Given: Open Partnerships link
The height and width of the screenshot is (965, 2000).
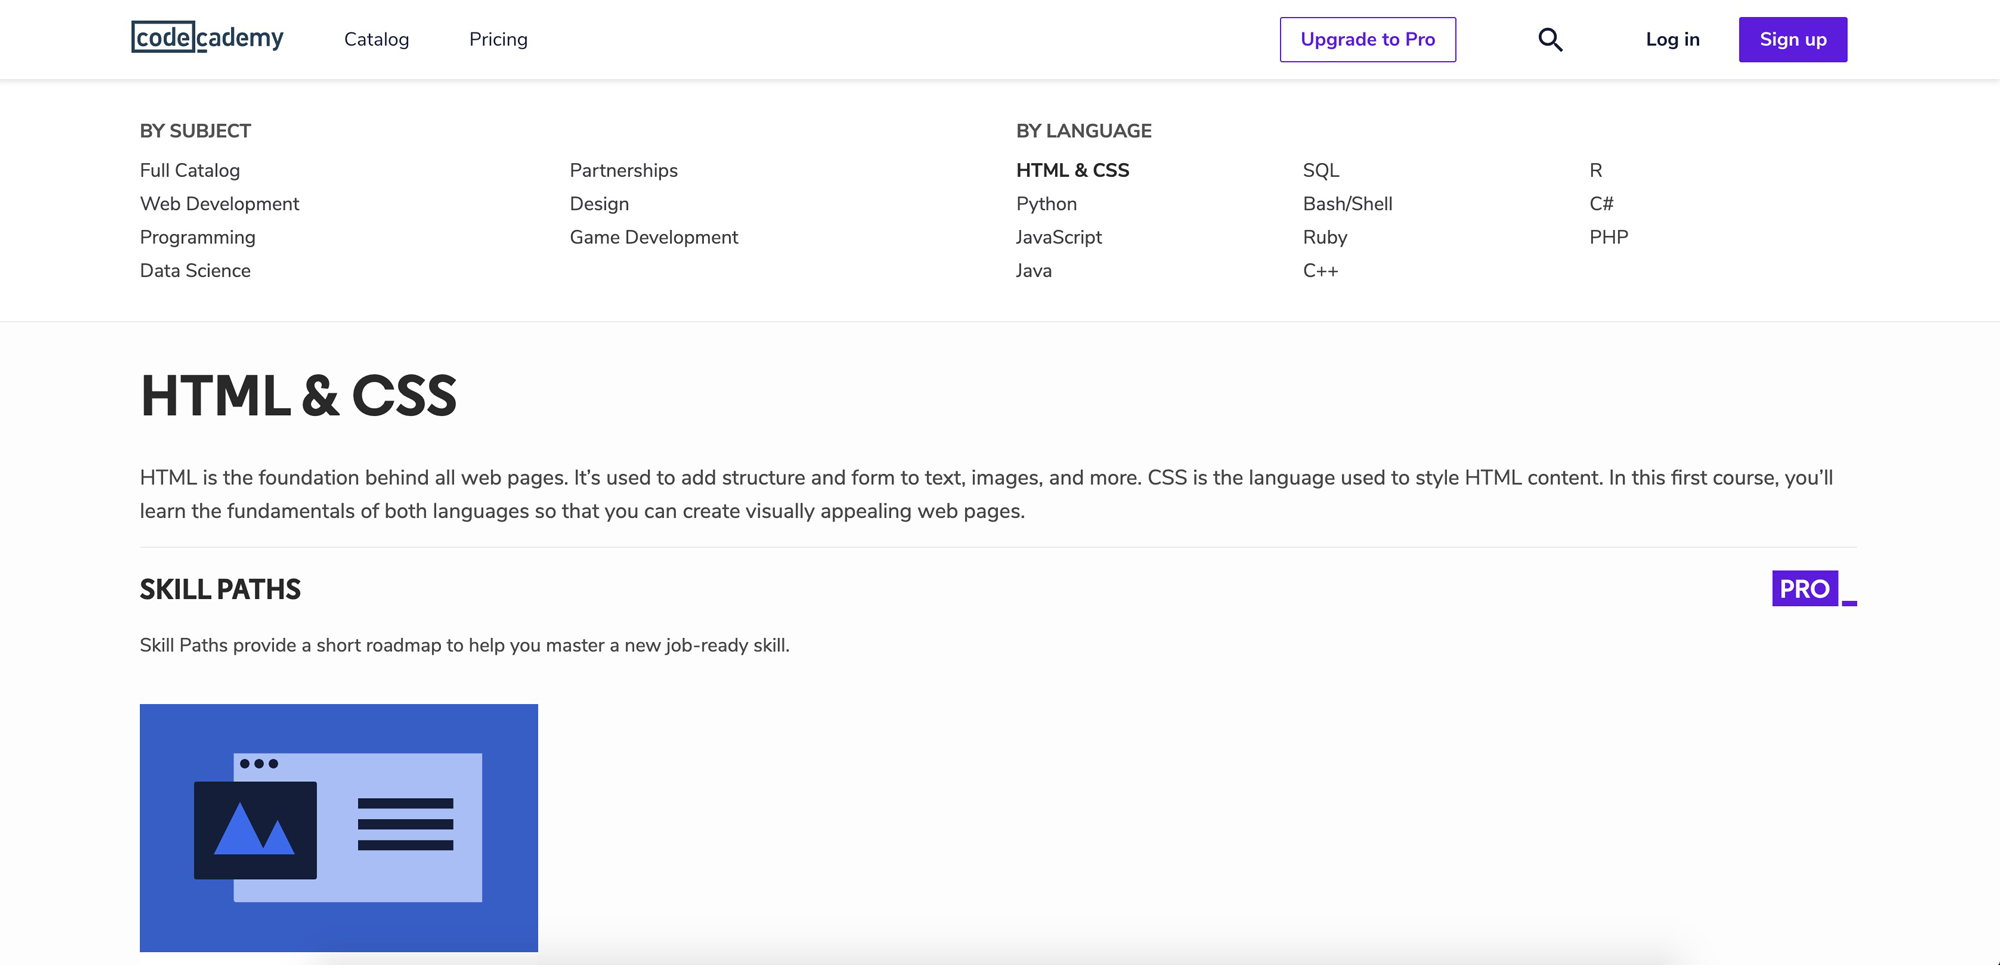Looking at the screenshot, I should tap(624, 171).
